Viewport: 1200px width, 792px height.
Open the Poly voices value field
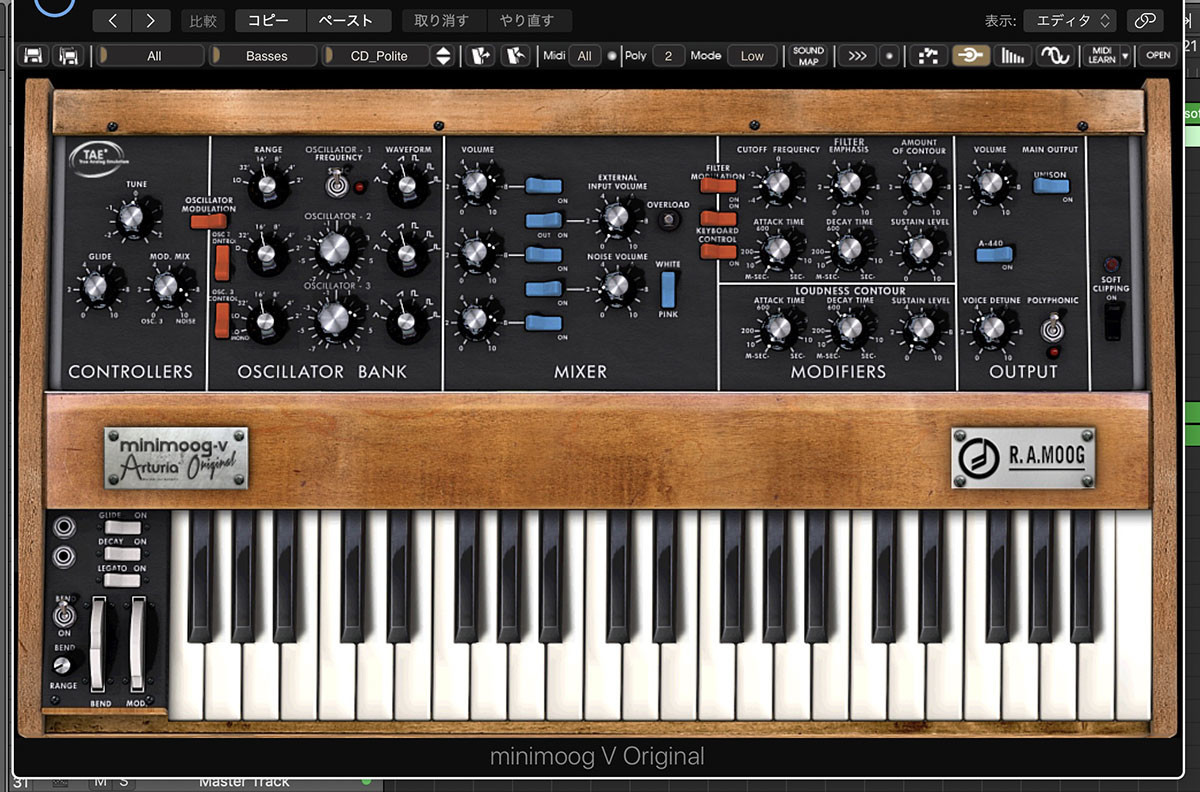pyautogui.click(x=668, y=56)
